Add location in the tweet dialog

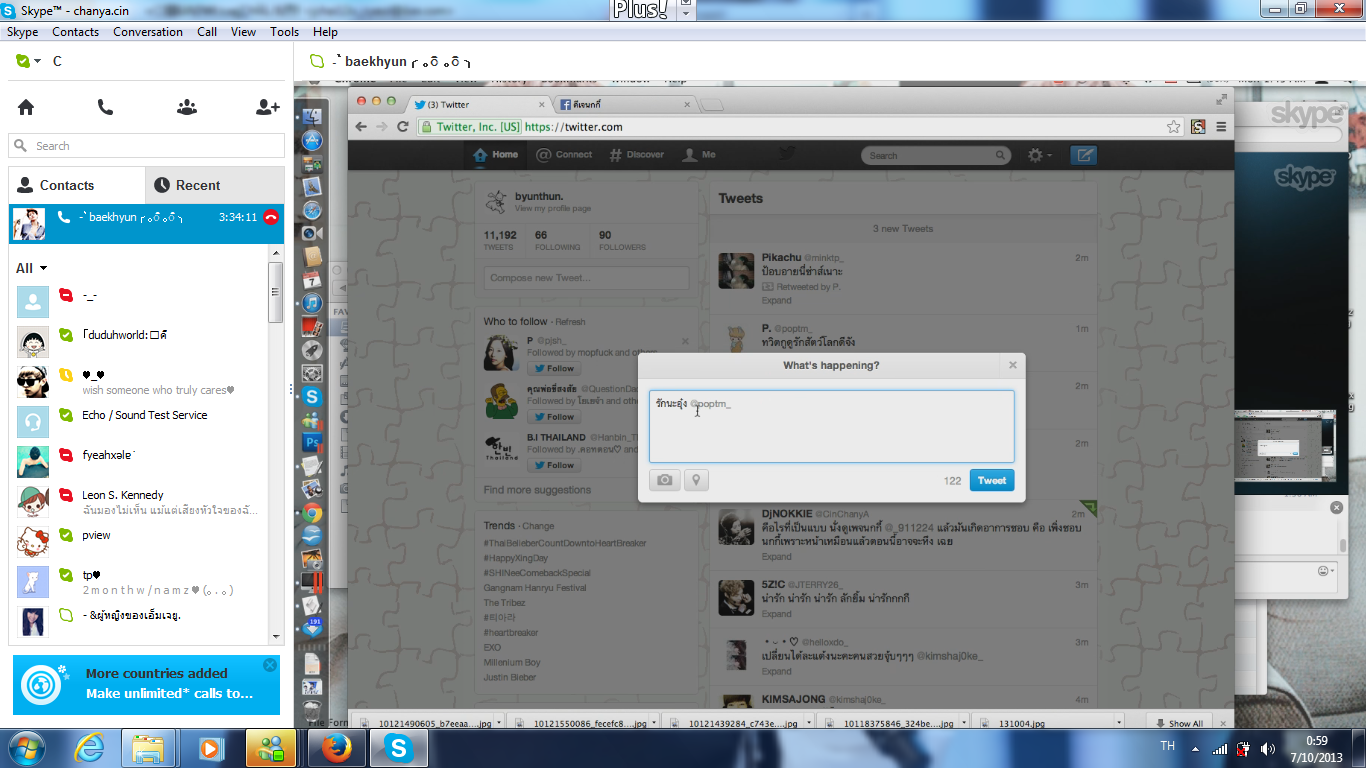coord(696,480)
